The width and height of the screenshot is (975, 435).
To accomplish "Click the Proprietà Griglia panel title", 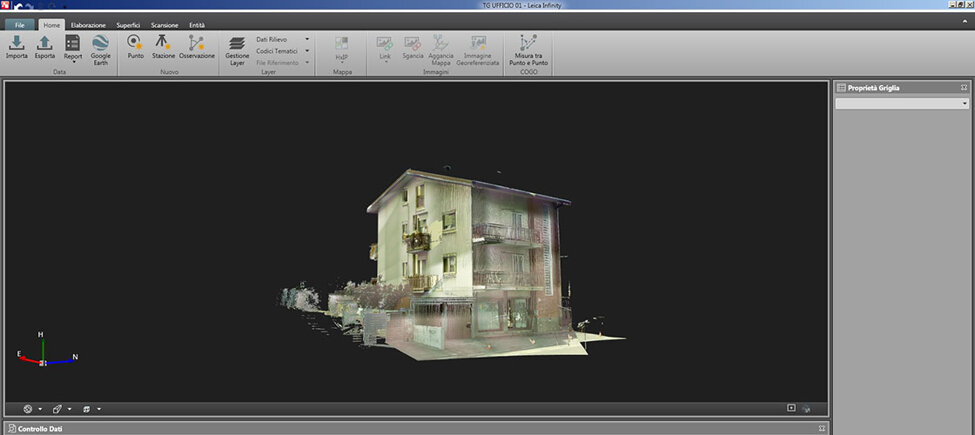I will pyautogui.click(x=873, y=88).
